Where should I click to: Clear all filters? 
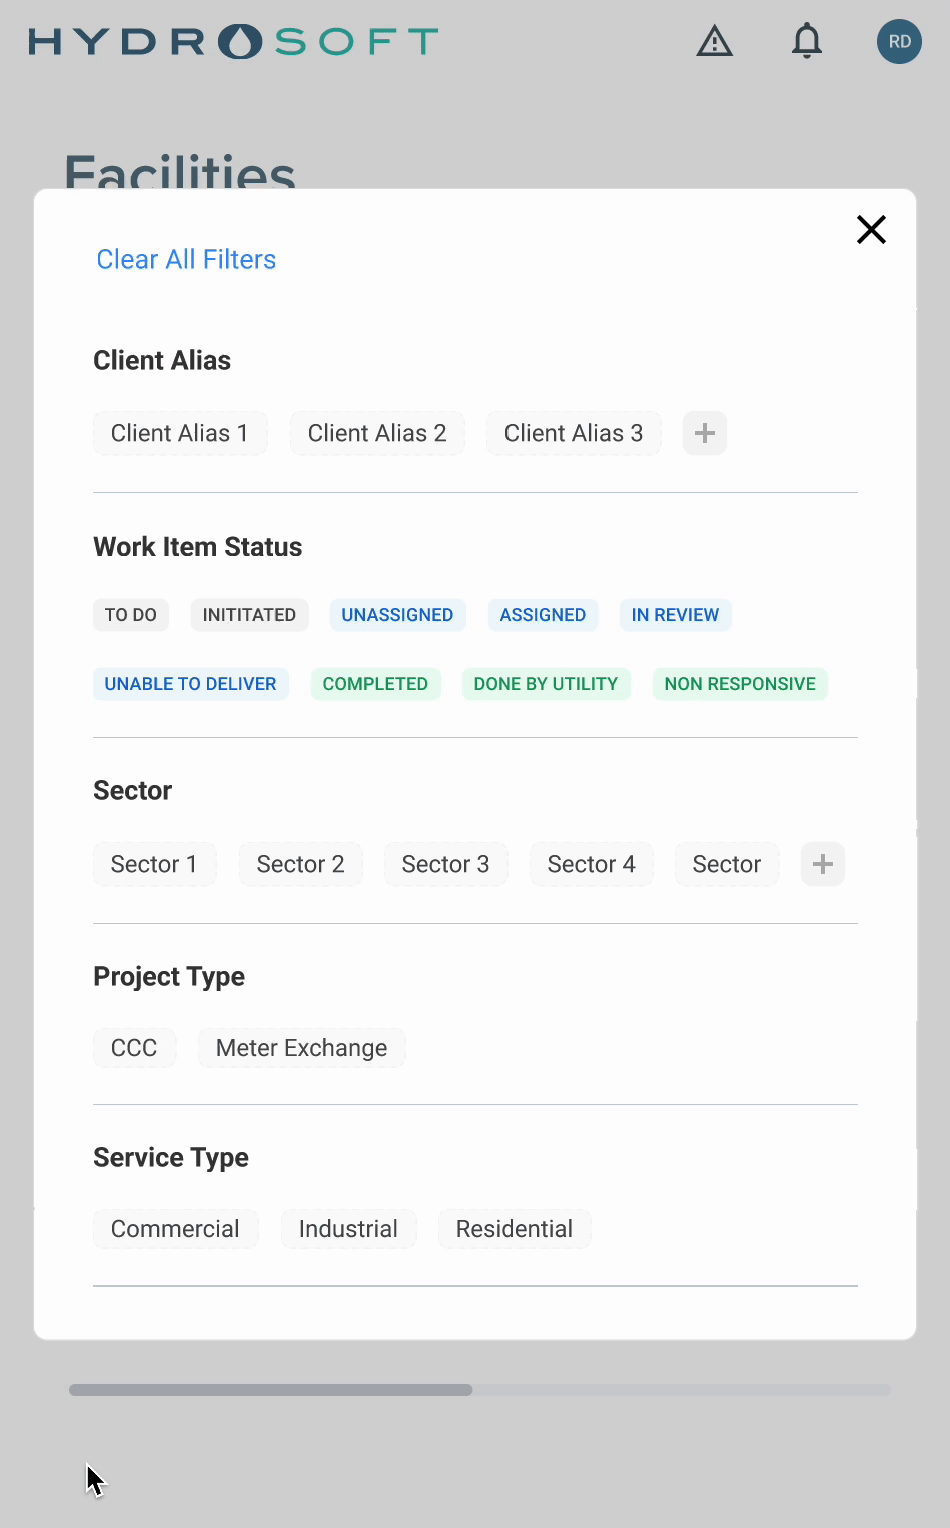click(x=186, y=260)
